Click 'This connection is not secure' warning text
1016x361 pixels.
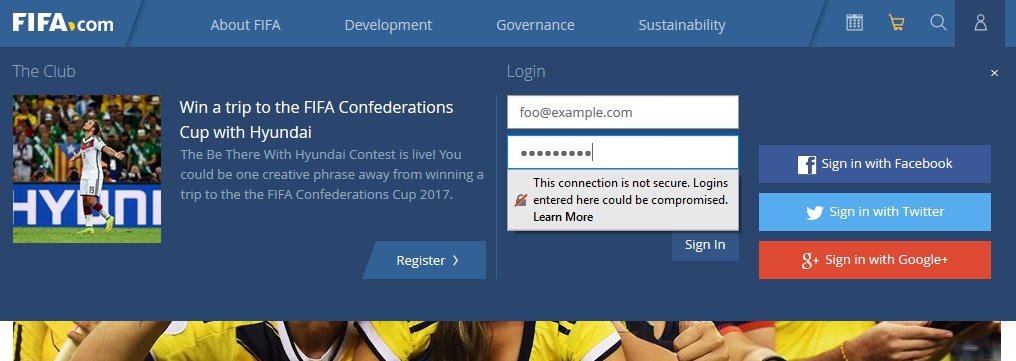(630, 191)
